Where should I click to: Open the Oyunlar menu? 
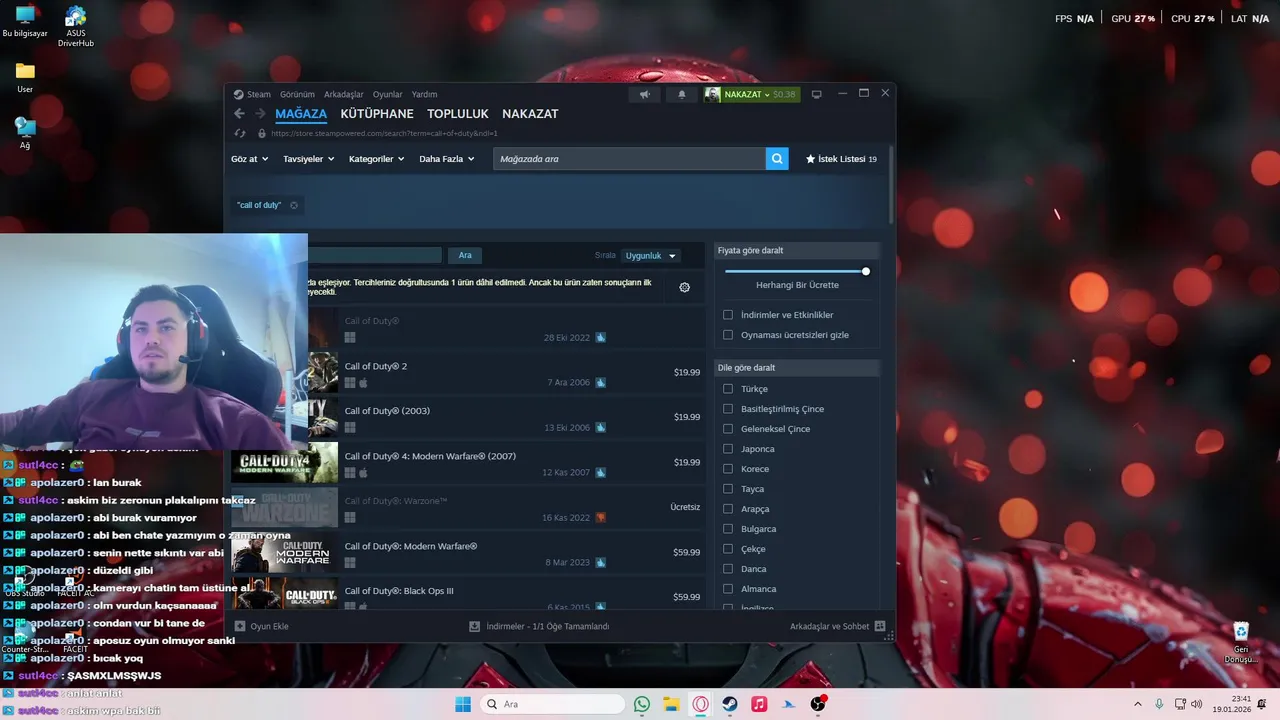tap(388, 94)
